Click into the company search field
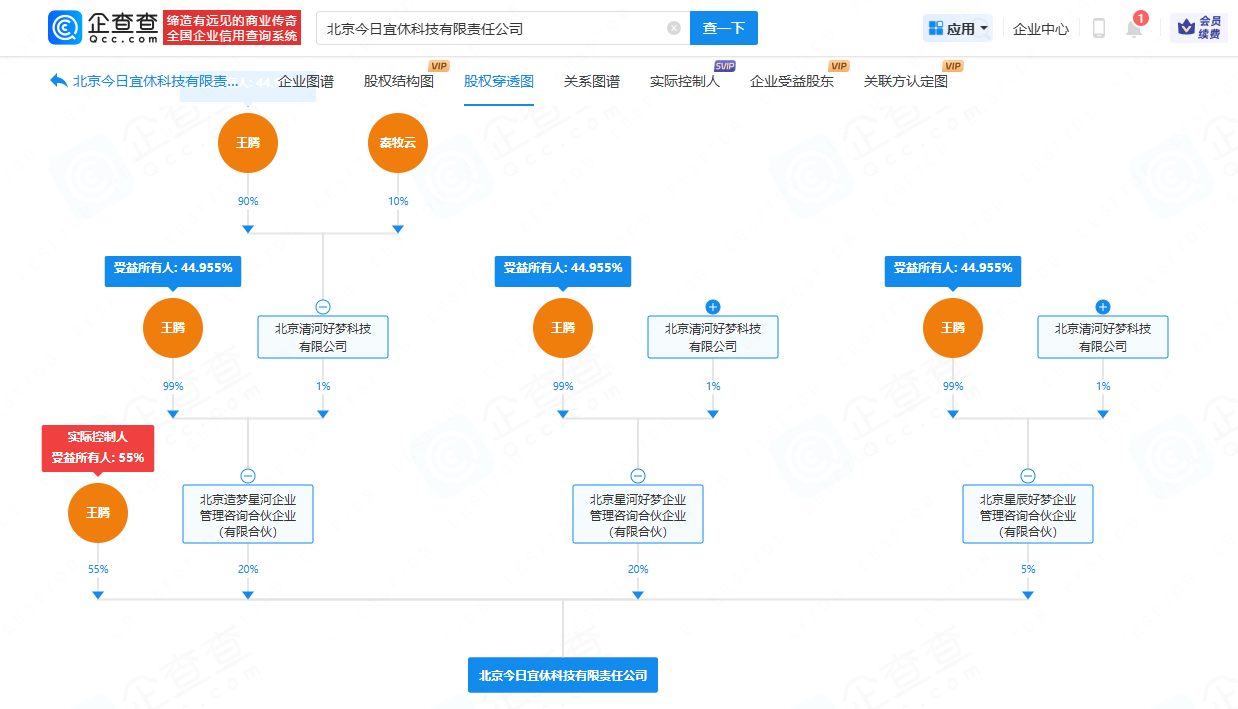 490,28
